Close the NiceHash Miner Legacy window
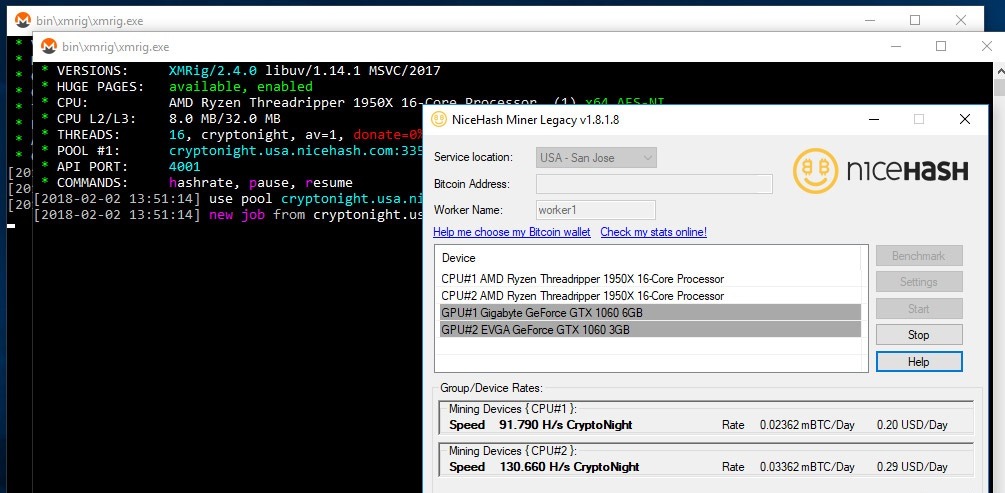This screenshot has height=493, width=1005. click(964, 119)
